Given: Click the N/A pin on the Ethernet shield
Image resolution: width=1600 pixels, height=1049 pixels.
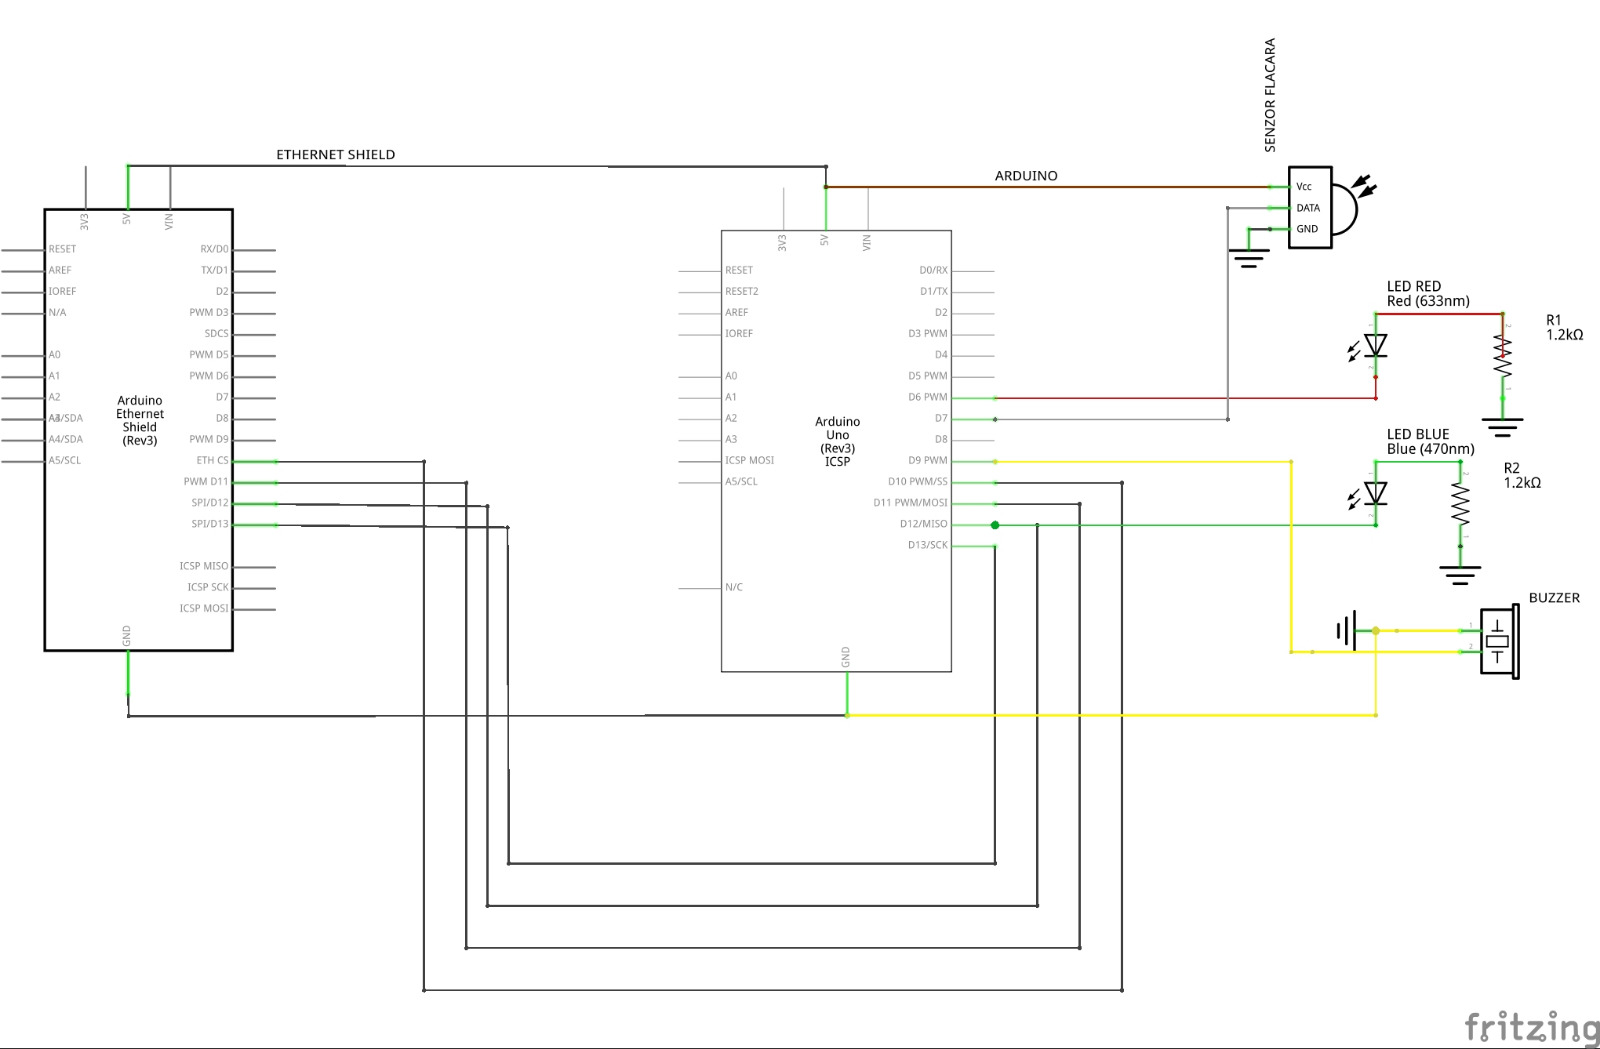Looking at the screenshot, I should tap(58, 313).
